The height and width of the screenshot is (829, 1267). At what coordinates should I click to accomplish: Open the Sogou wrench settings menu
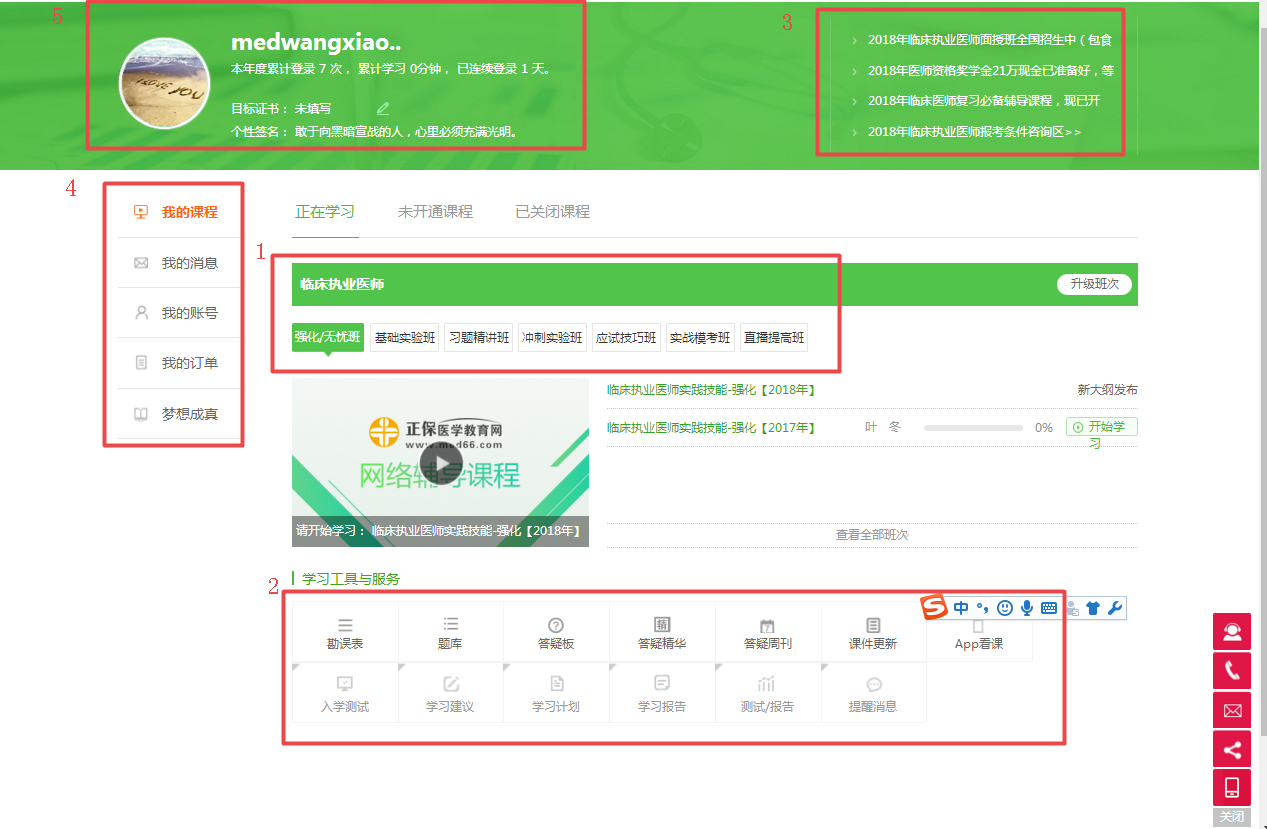(x=1115, y=607)
